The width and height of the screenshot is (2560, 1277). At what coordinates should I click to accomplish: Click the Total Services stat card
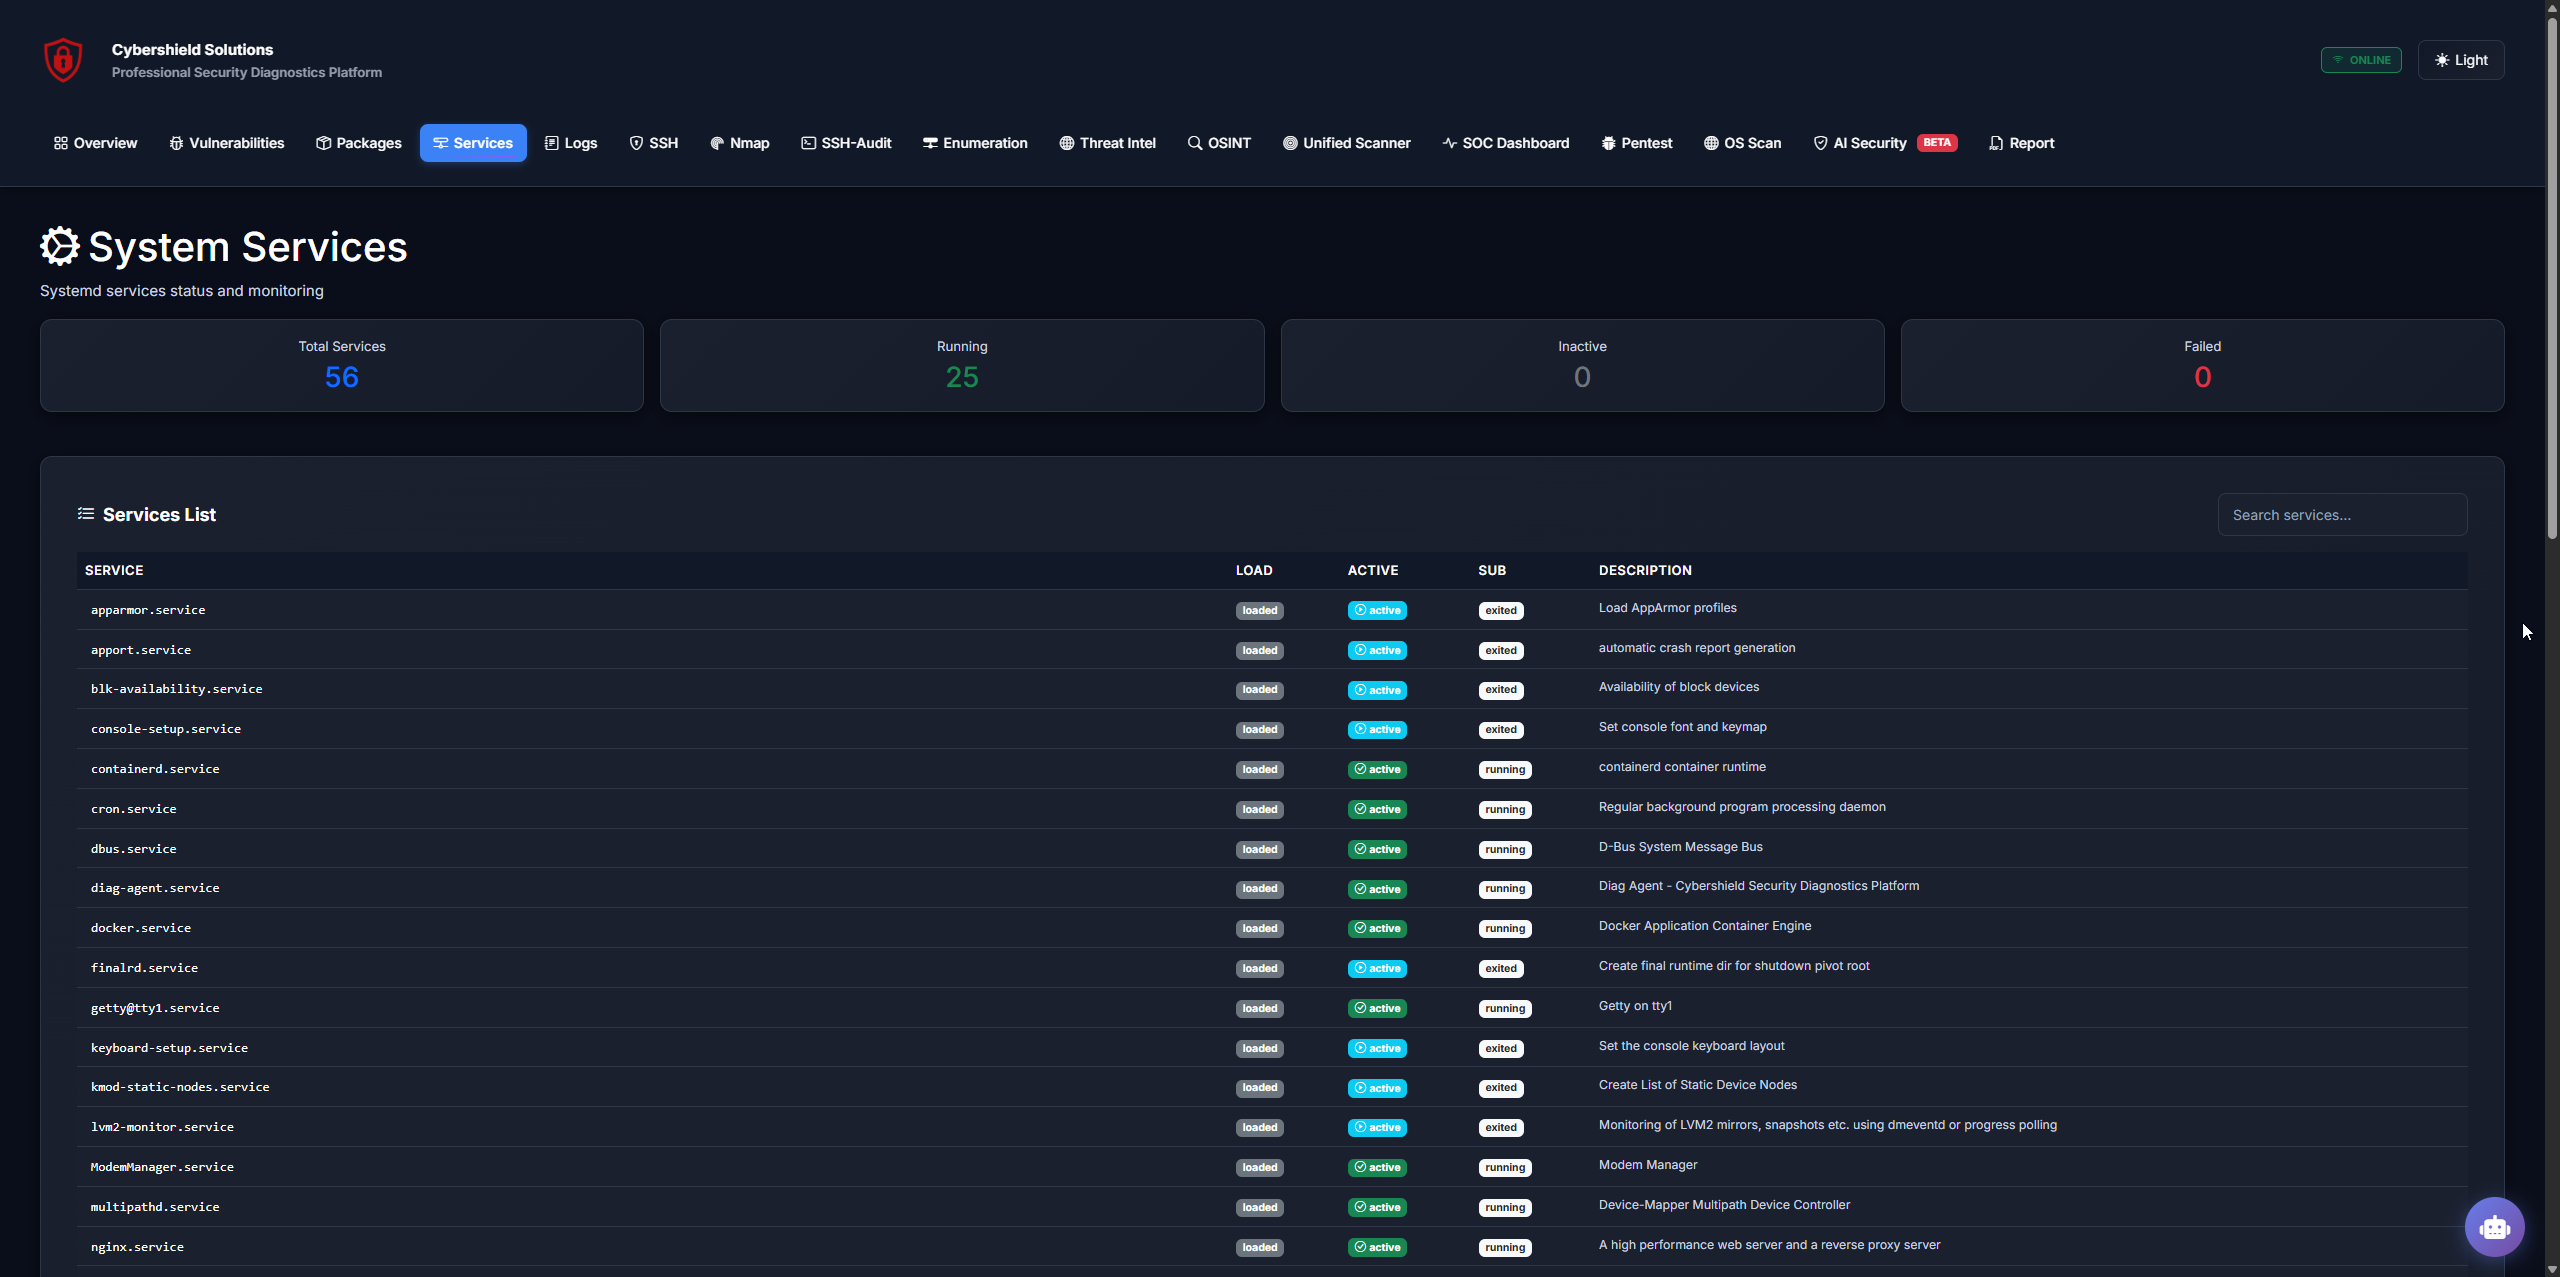[342, 365]
